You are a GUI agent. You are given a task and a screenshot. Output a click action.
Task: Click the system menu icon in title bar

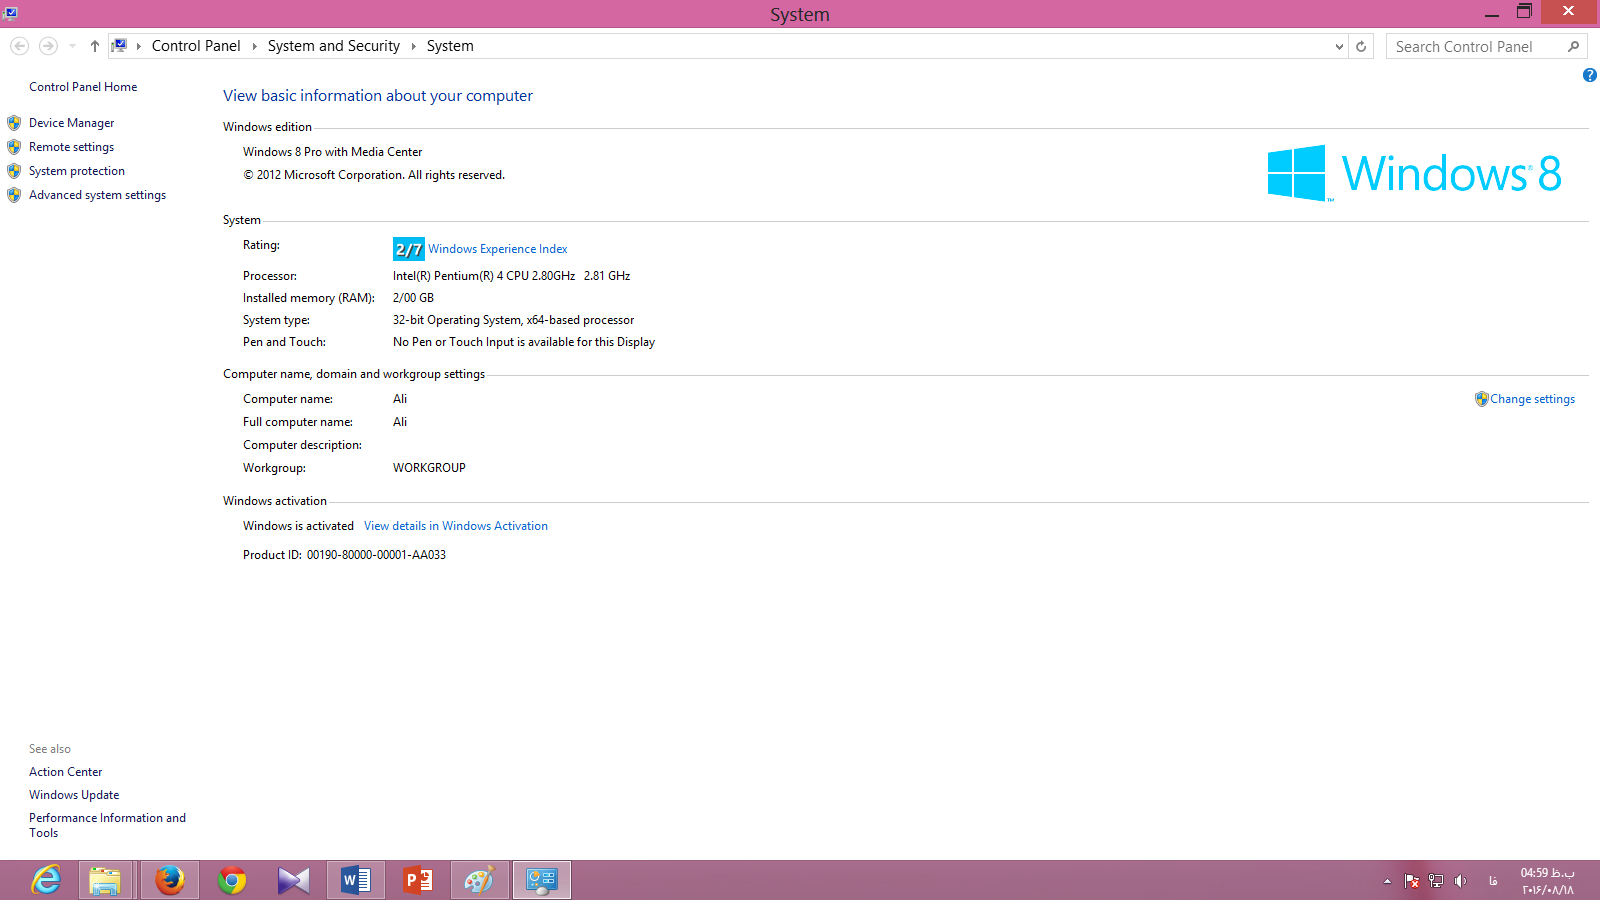pos(10,13)
